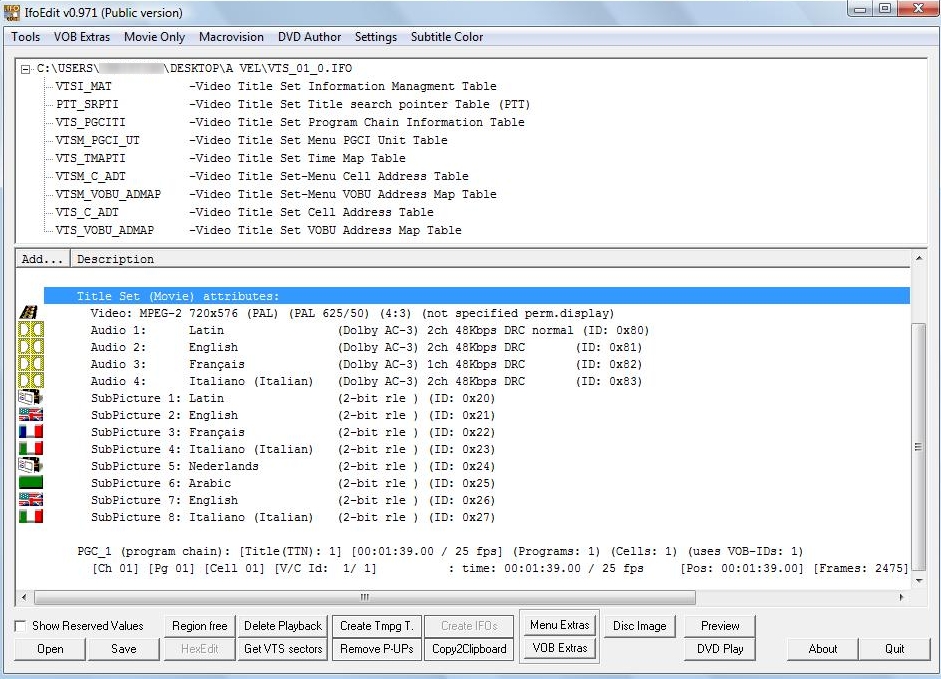
Task: Click the Delete Playback button
Action: [x=283, y=626]
